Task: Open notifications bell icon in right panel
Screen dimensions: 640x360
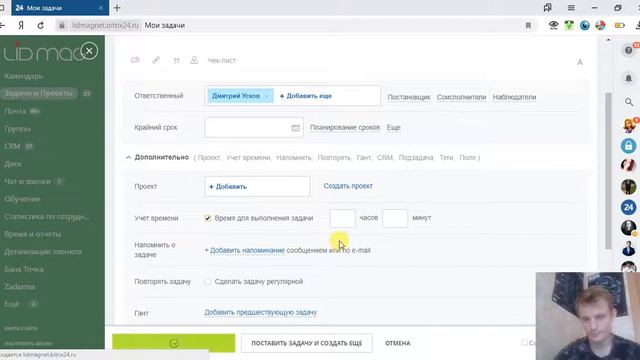Action: point(629,78)
